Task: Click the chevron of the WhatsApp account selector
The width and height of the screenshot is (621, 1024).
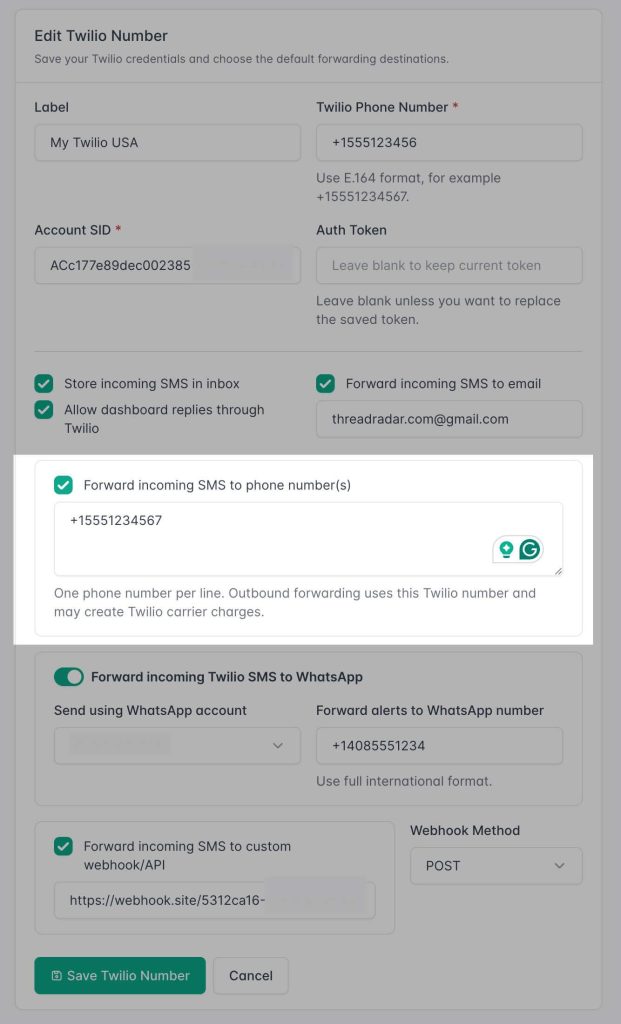Action: (278, 746)
